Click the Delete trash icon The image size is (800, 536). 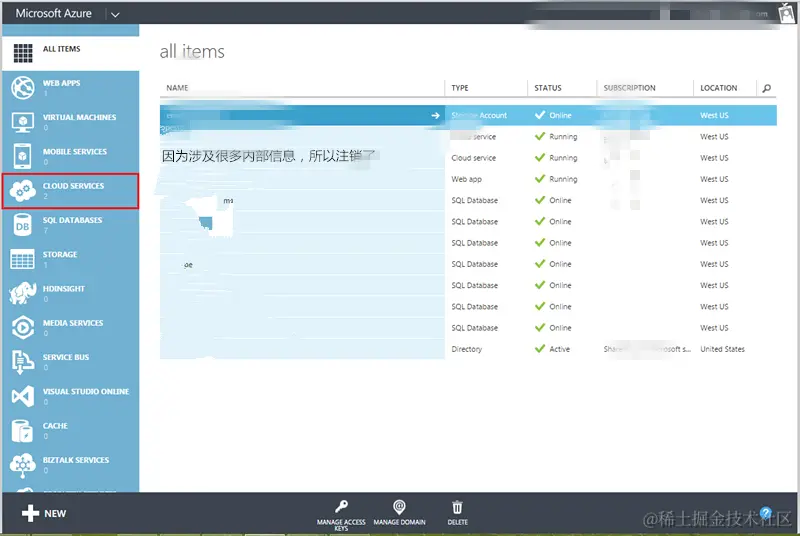click(x=457, y=507)
